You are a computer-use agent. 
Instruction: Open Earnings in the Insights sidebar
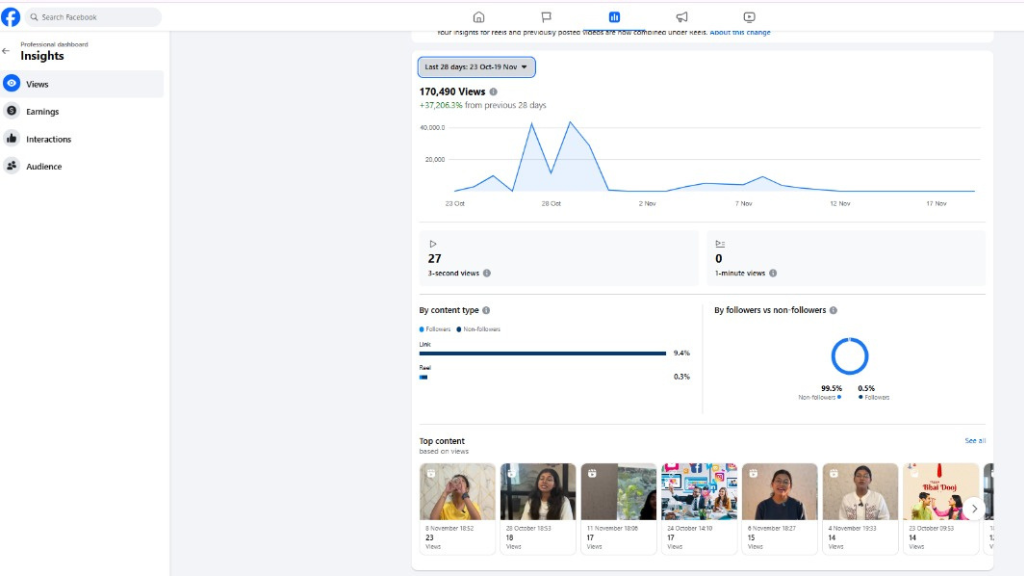click(x=42, y=112)
